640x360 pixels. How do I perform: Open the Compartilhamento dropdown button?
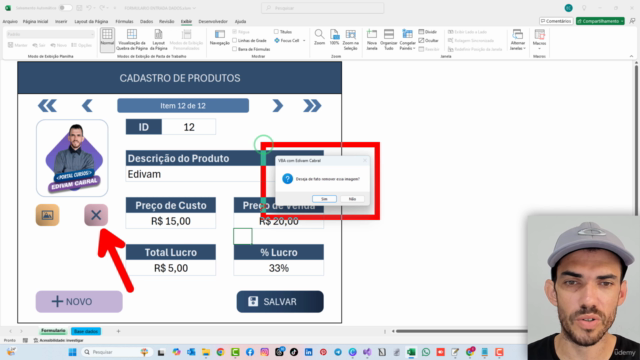[600, 21]
